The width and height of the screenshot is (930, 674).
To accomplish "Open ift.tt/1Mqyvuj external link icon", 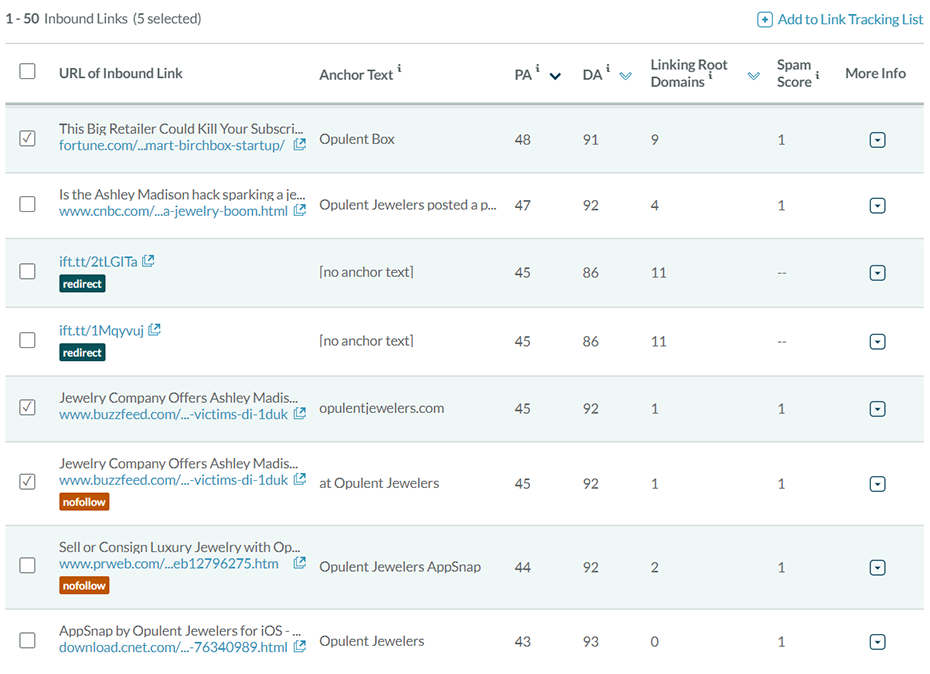I will [x=154, y=329].
